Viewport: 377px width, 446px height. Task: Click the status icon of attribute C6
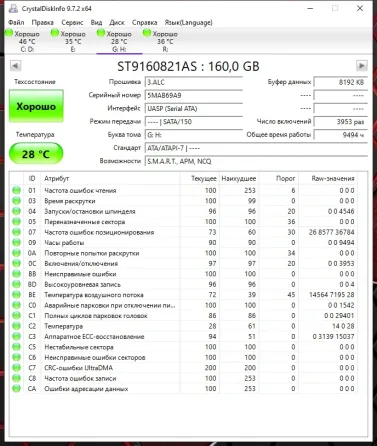point(16,357)
